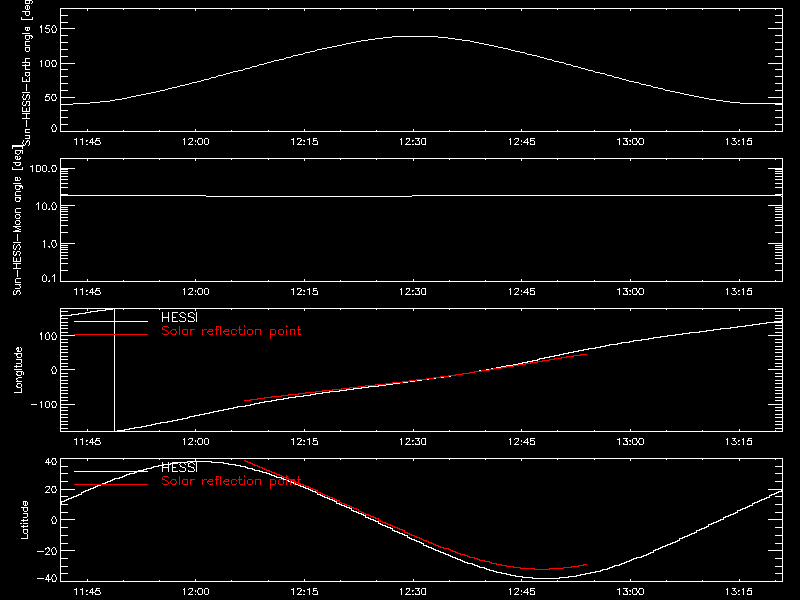Screen dimensions: 800x600
Task: Click red legend line sample in Longitude plot
Action: pyautogui.click(x=111, y=335)
